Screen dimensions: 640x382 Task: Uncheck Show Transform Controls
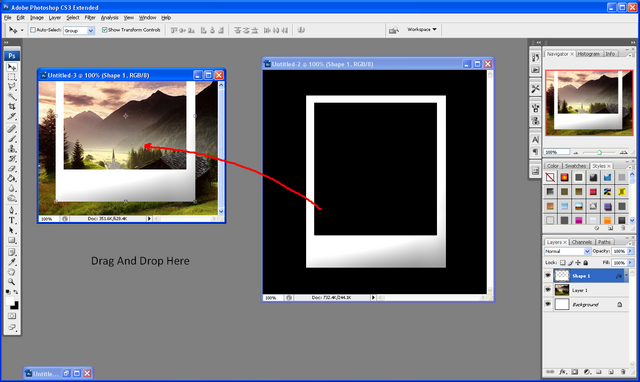pyautogui.click(x=104, y=30)
